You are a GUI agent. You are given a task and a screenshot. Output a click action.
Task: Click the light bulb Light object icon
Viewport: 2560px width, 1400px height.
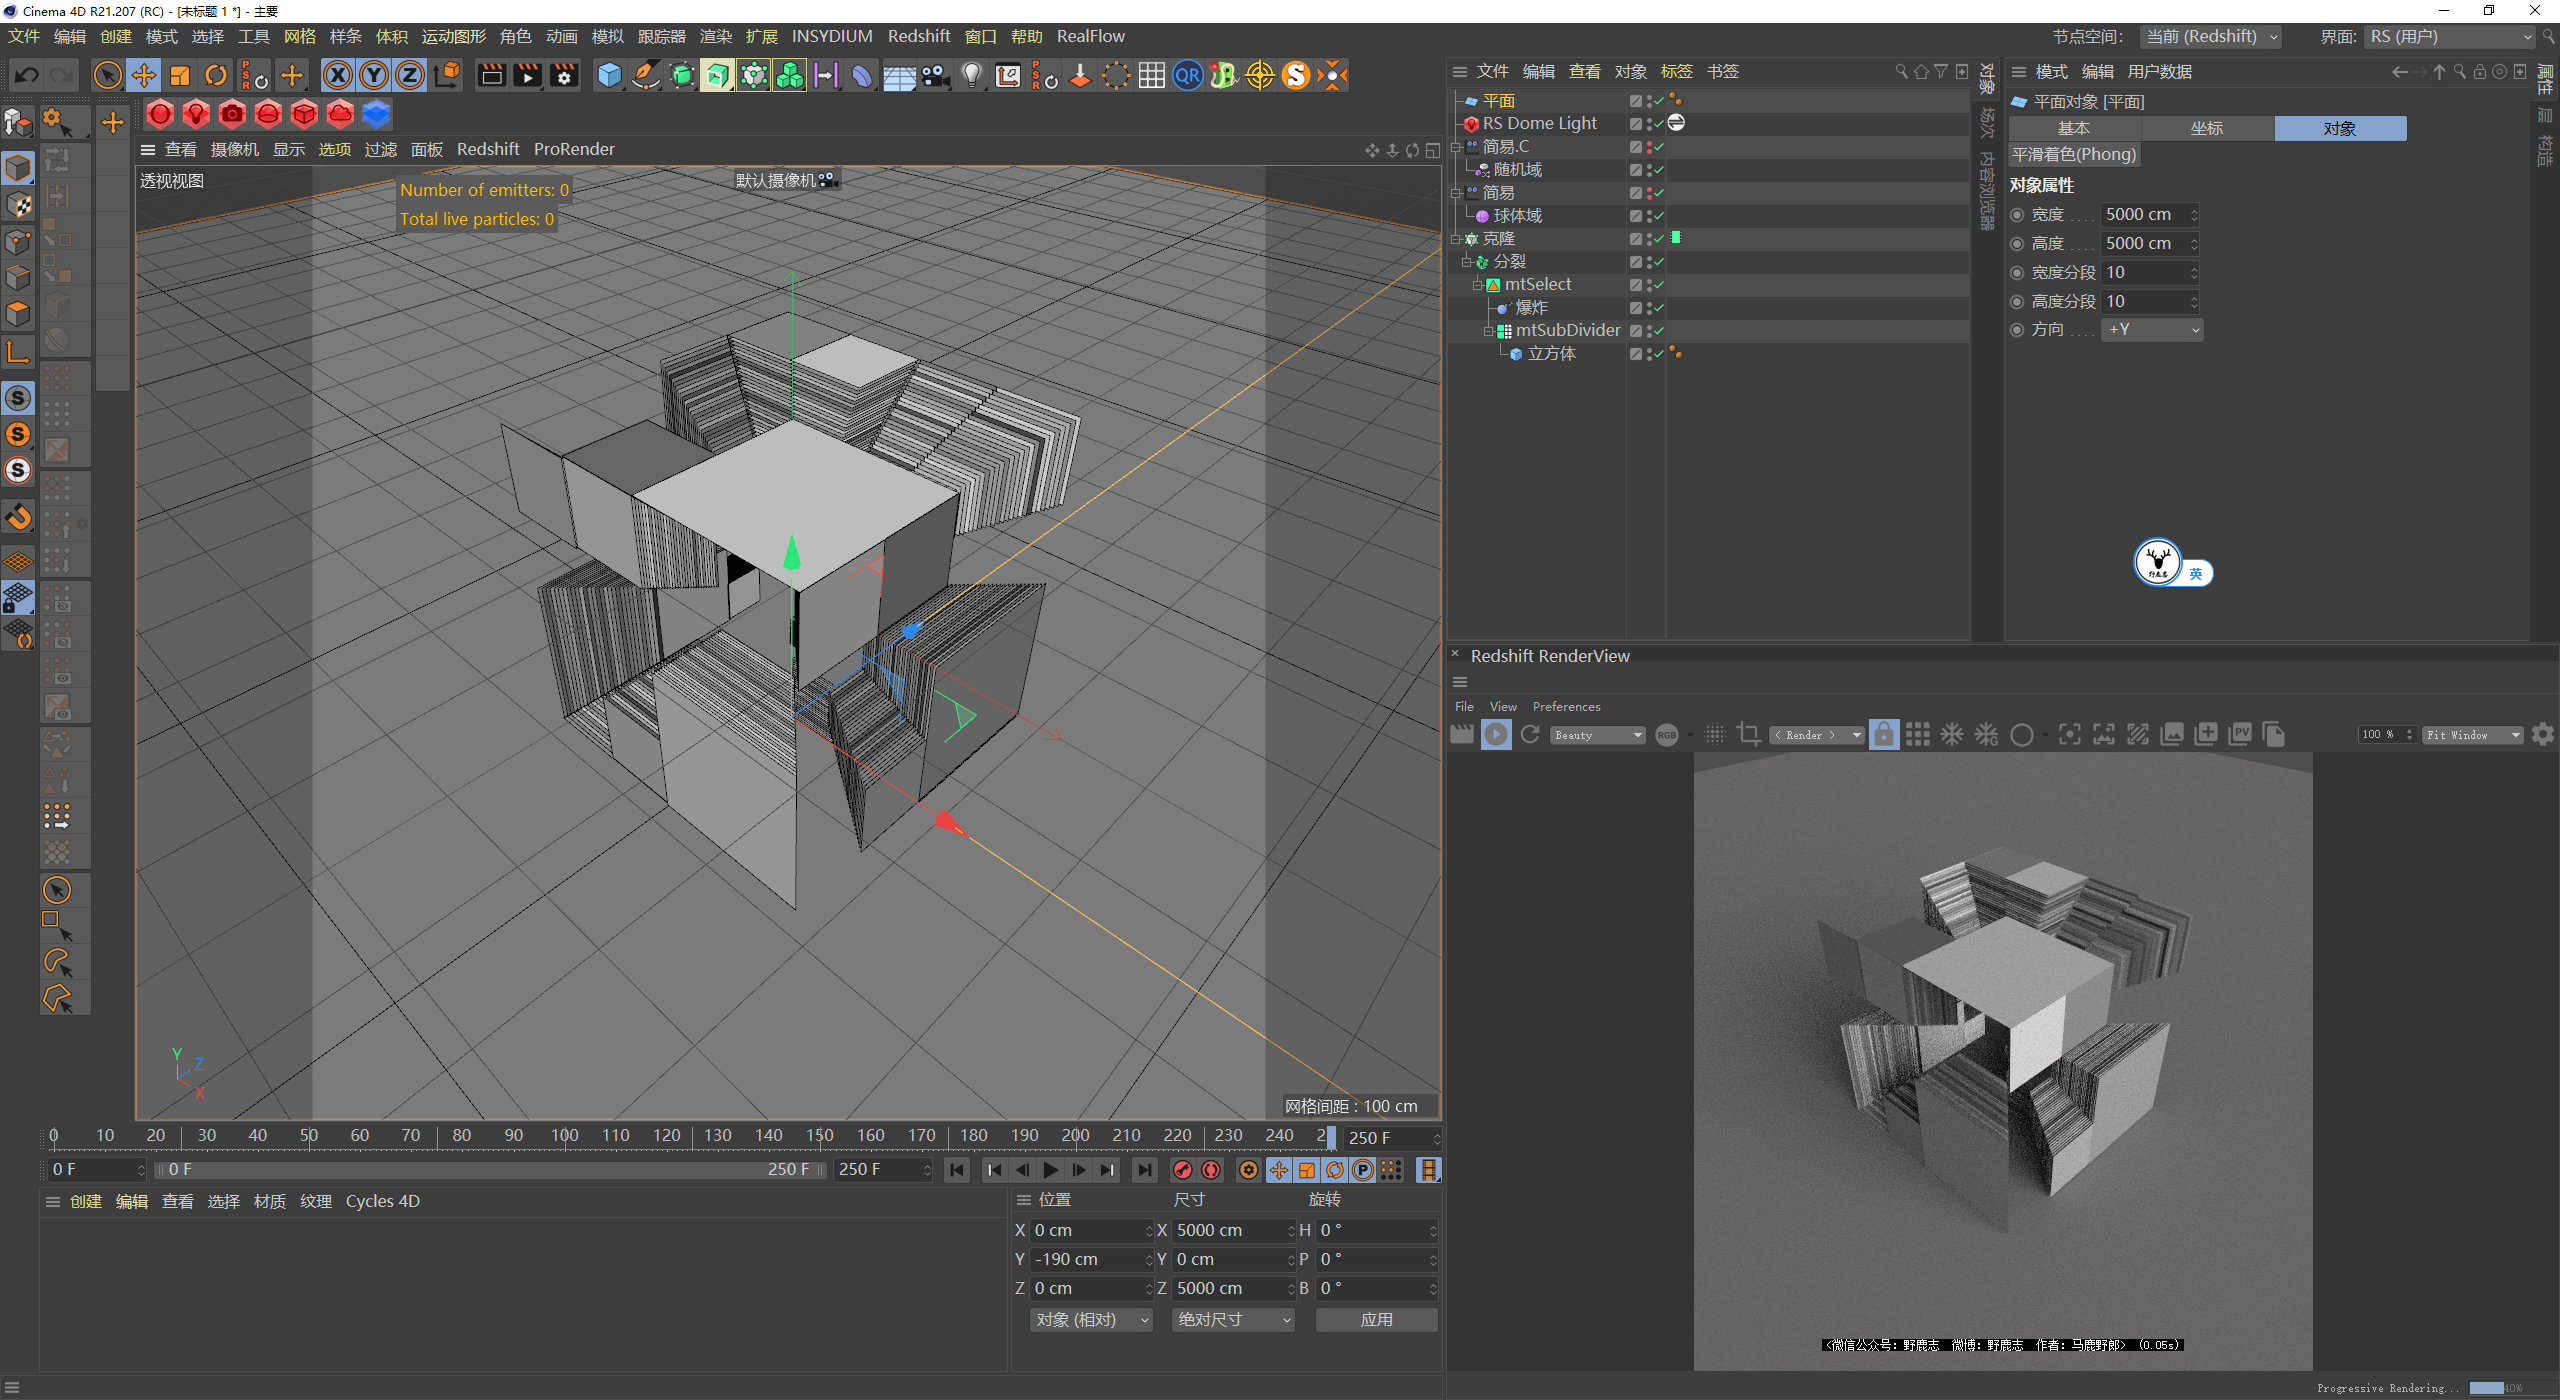971,75
